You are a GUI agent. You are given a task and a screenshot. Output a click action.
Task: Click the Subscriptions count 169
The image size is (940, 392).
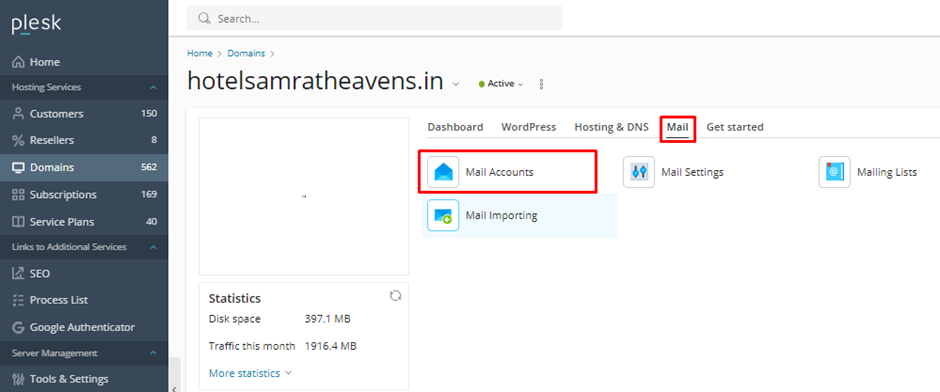click(149, 194)
